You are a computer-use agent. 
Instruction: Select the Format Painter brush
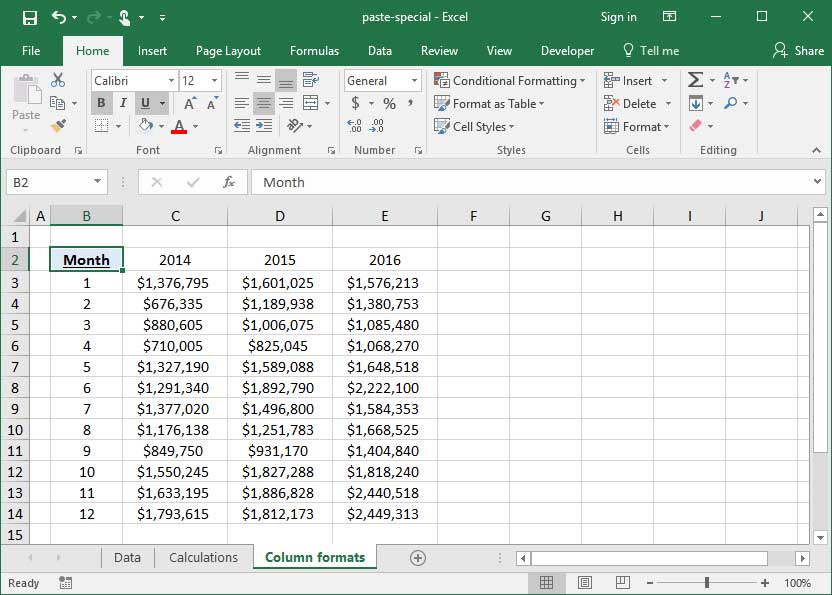pyautogui.click(x=58, y=126)
